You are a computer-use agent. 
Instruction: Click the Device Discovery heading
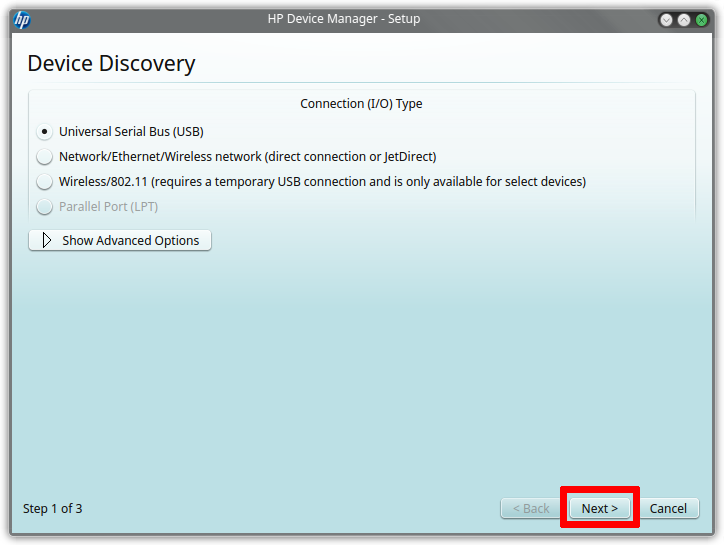[x=111, y=63]
